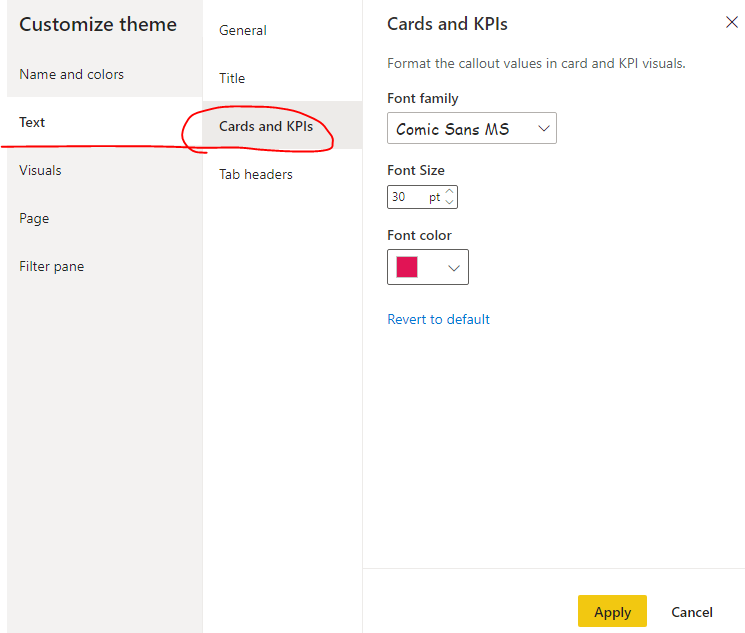Viewport: 745px width, 633px height.
Task: Click the Customize theme heading
Action: pyautogui.click(x=98, y=24)
